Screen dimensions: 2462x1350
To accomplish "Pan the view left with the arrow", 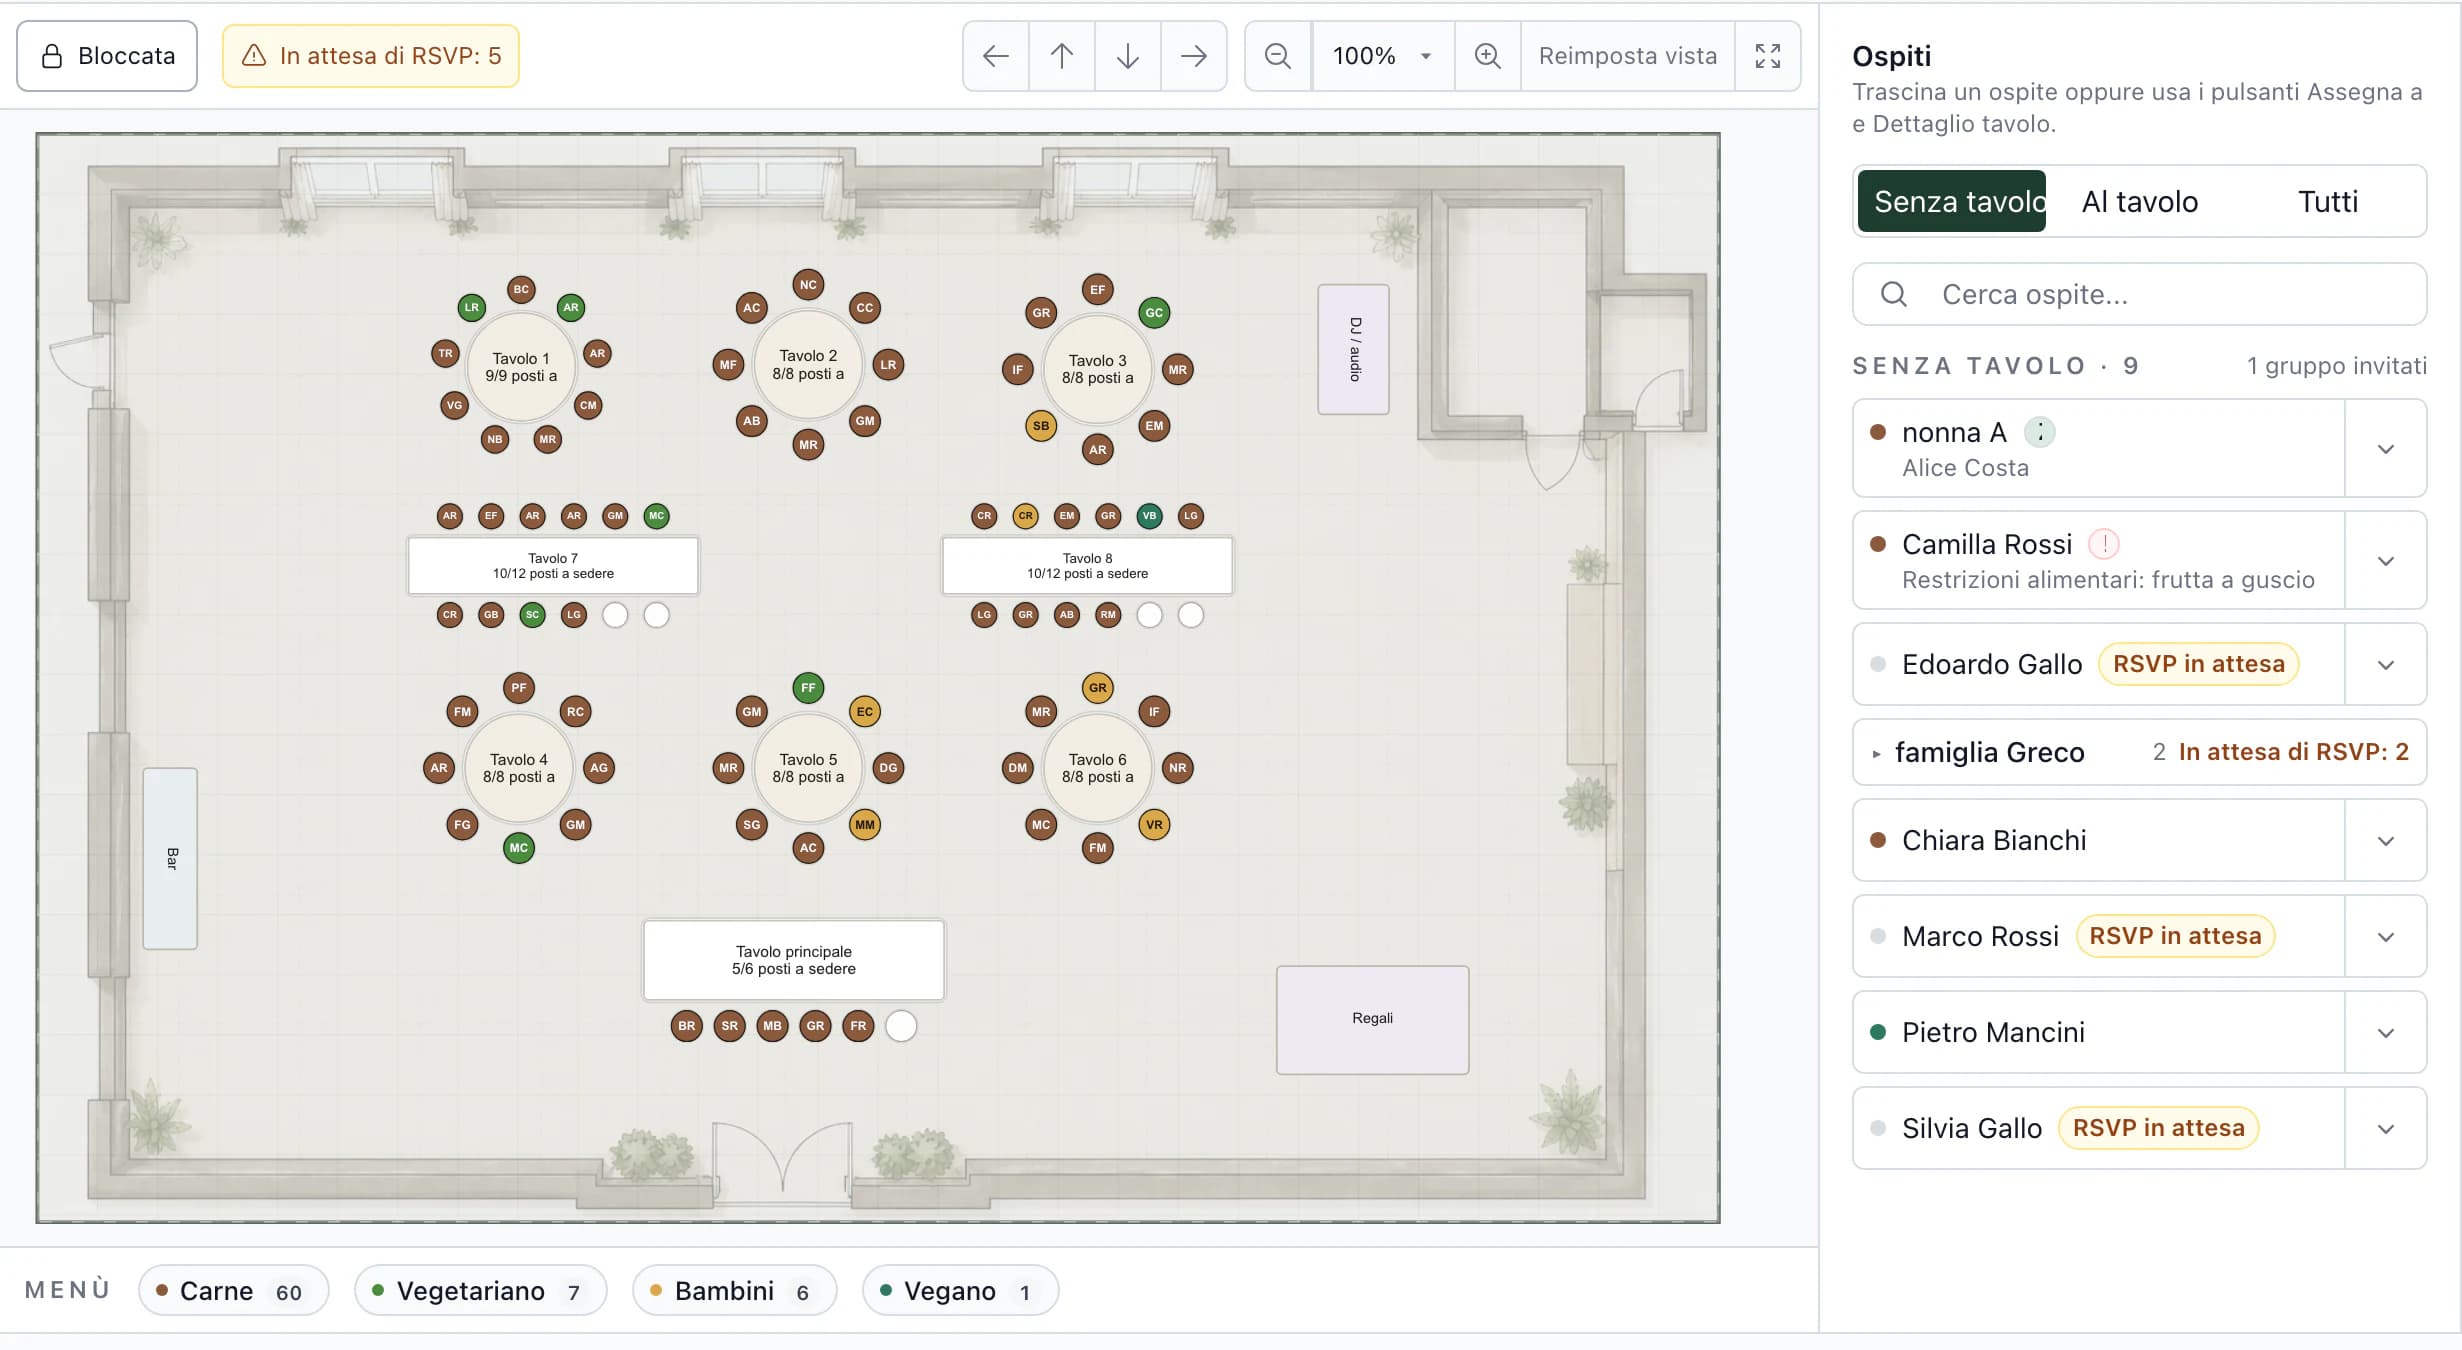I will coord(996,56).
